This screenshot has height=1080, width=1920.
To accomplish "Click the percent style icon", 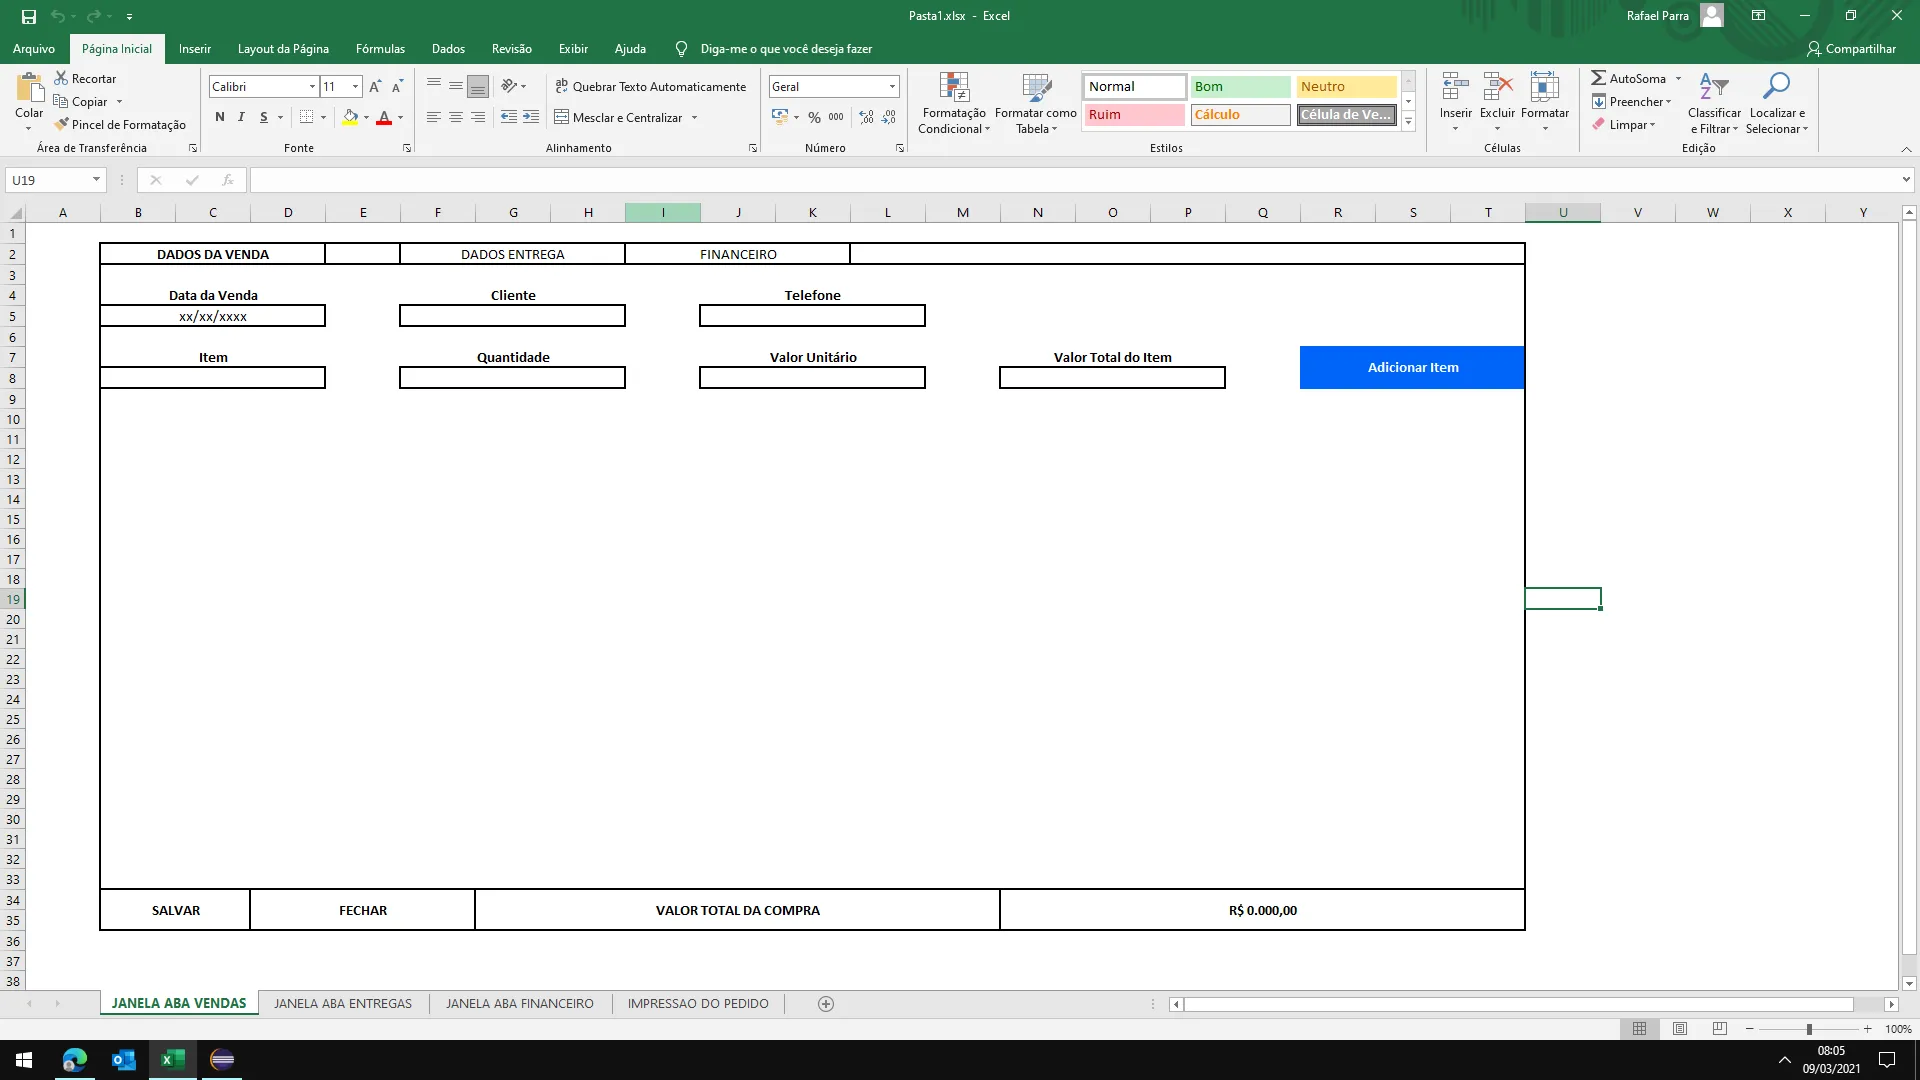I will pos(814,117).
